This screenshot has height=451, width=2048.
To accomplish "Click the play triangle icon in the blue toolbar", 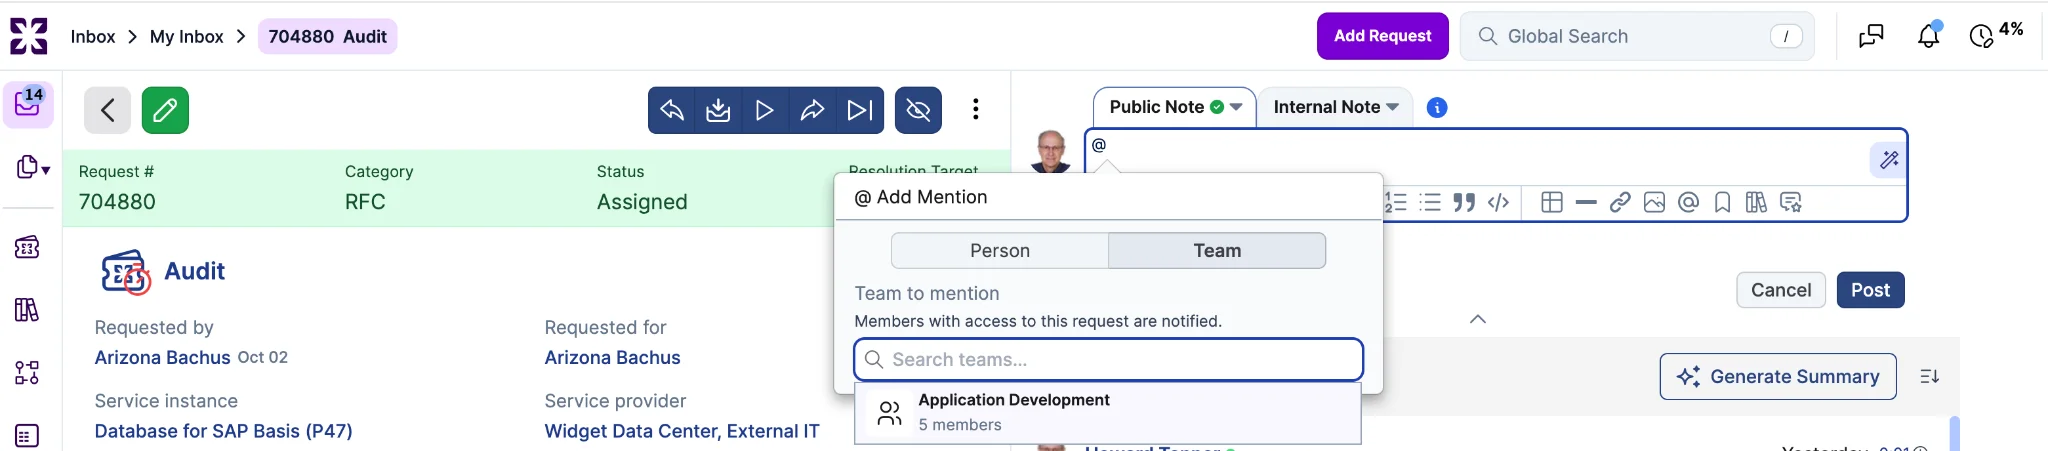I will 765,110.
